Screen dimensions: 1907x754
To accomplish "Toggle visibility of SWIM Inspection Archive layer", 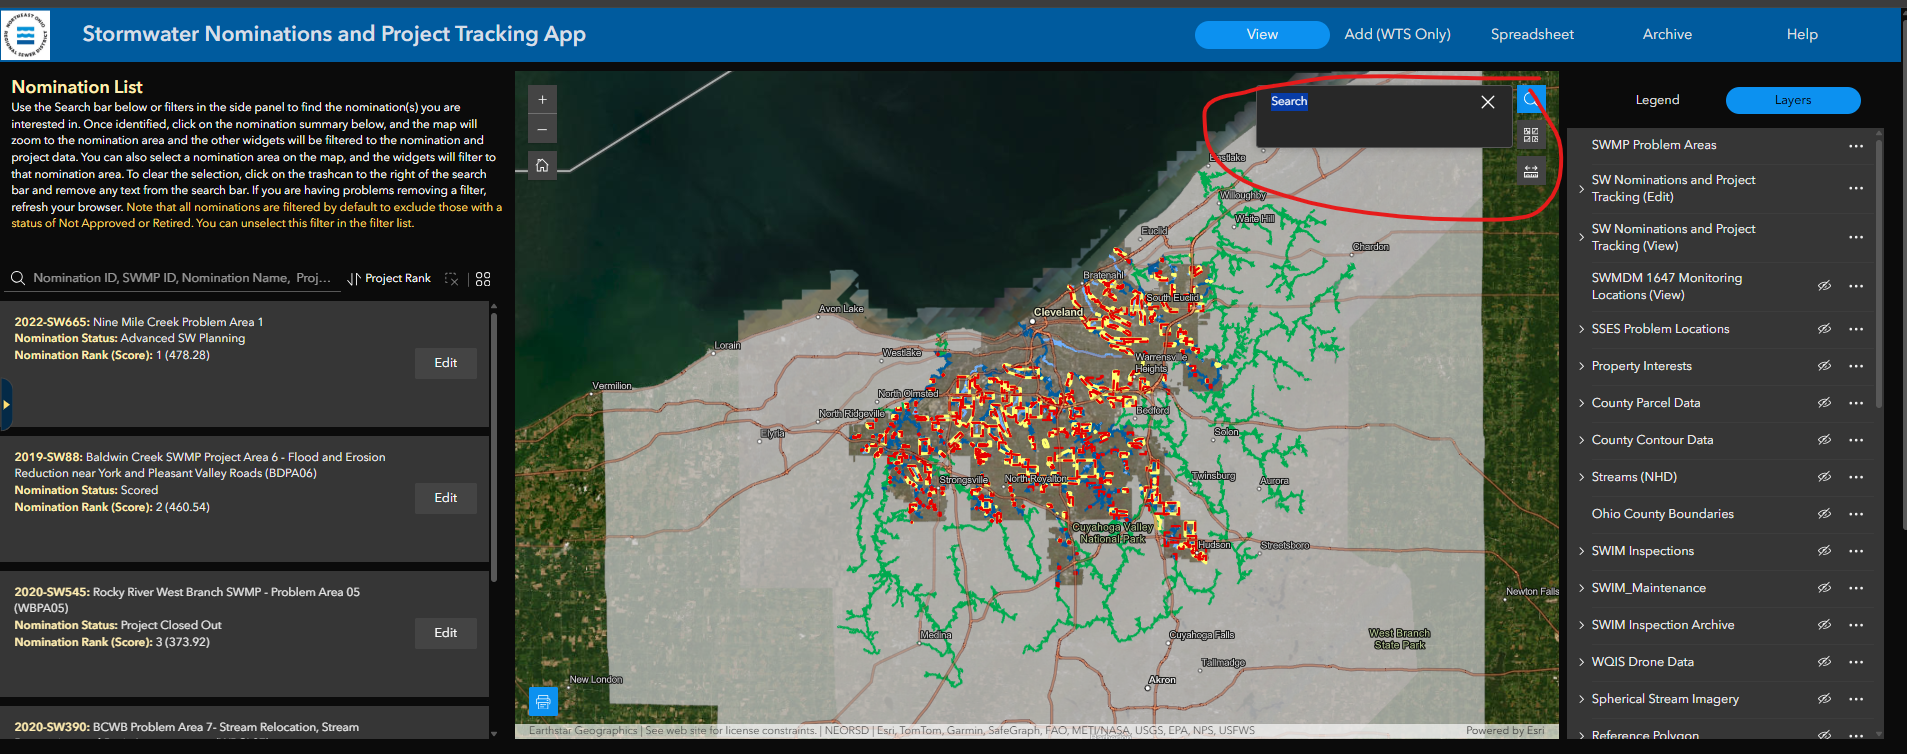I will point(1824,625).
